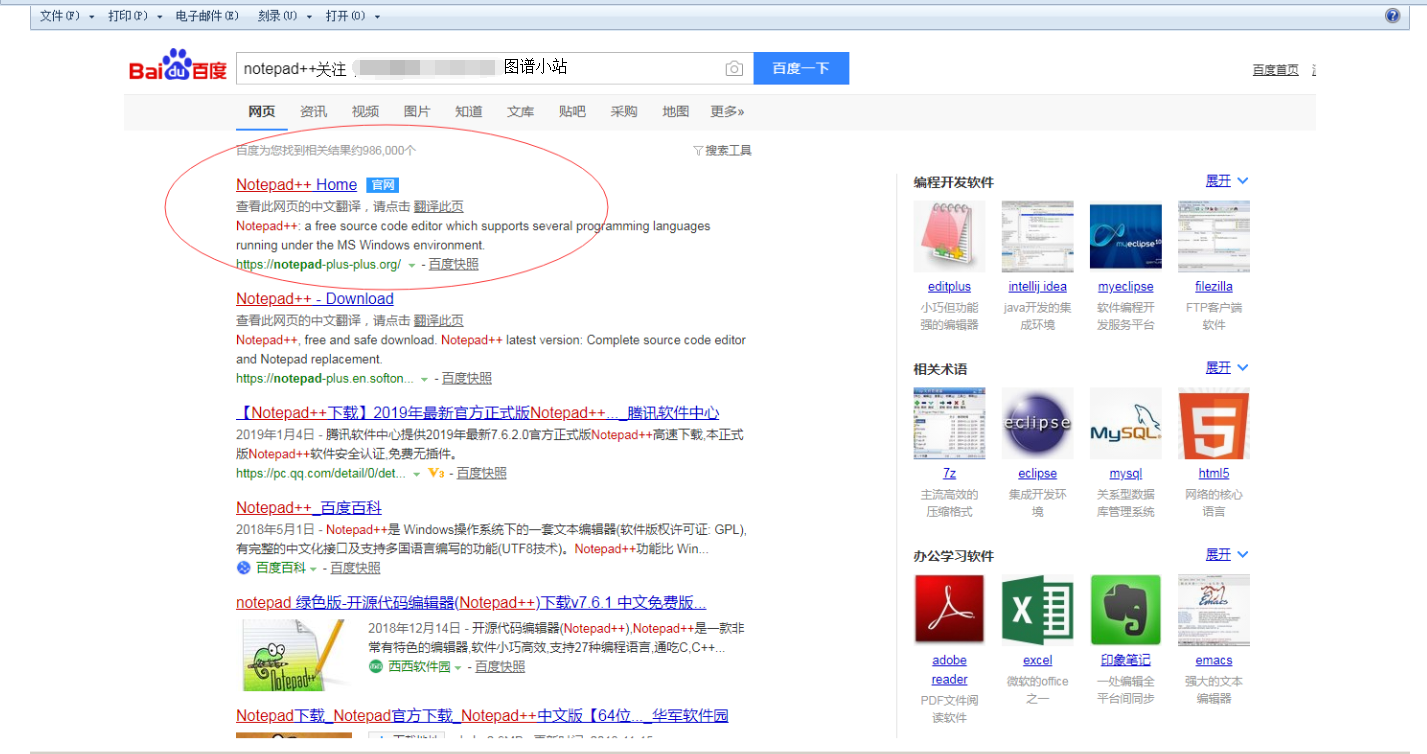Click the HTML5 shield icon
This screenshot has height=754, width=1427.
[1214, 423]
